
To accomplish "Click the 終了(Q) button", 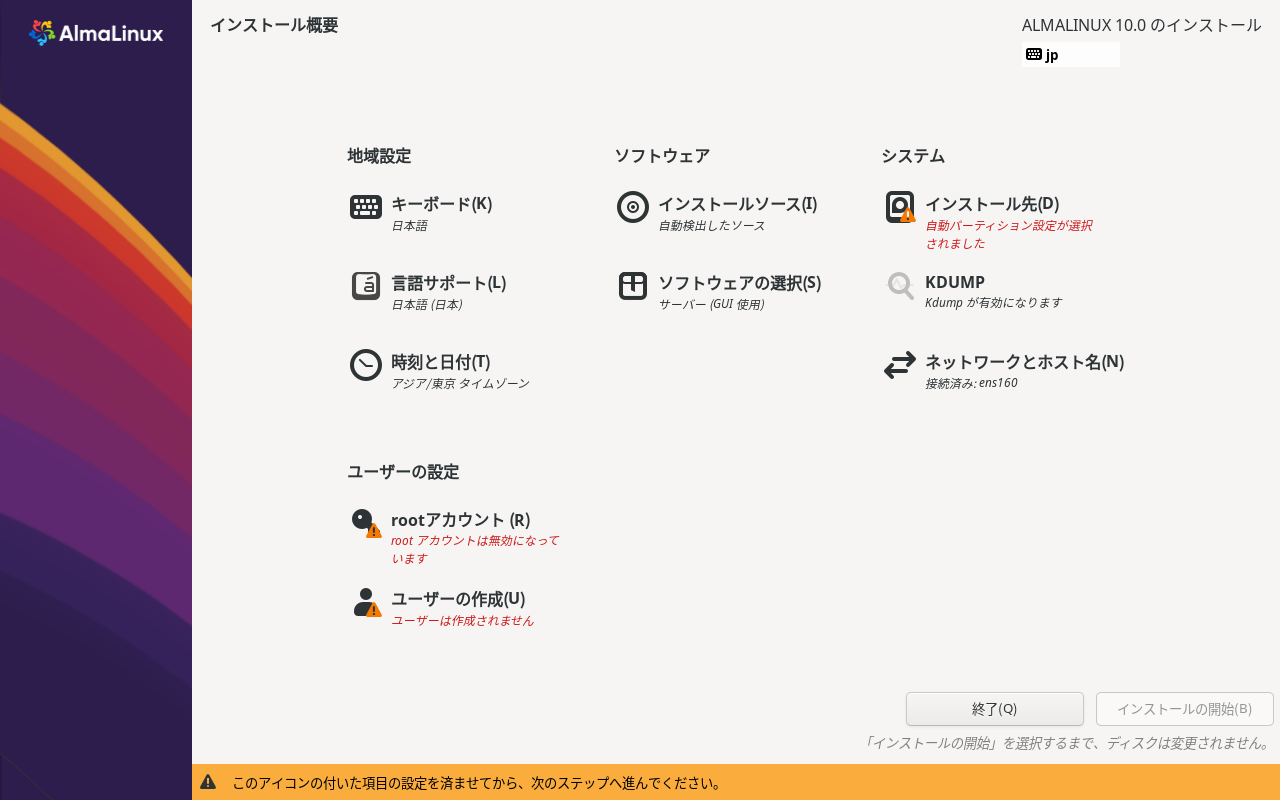I will (x=995, y=709).
